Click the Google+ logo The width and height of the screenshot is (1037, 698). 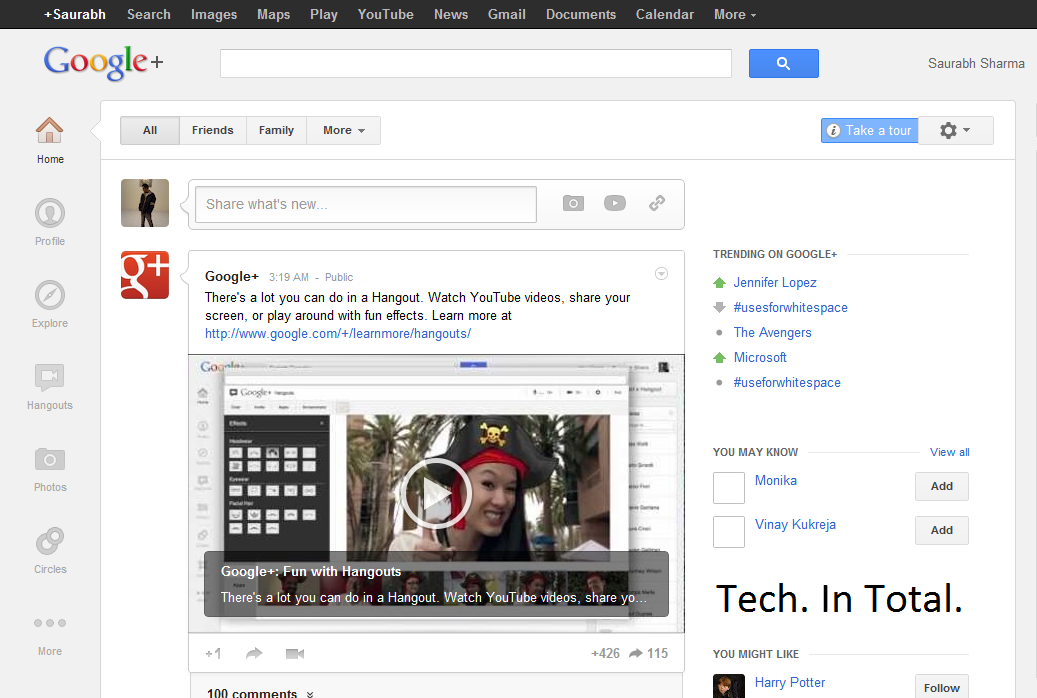[103, 63]
